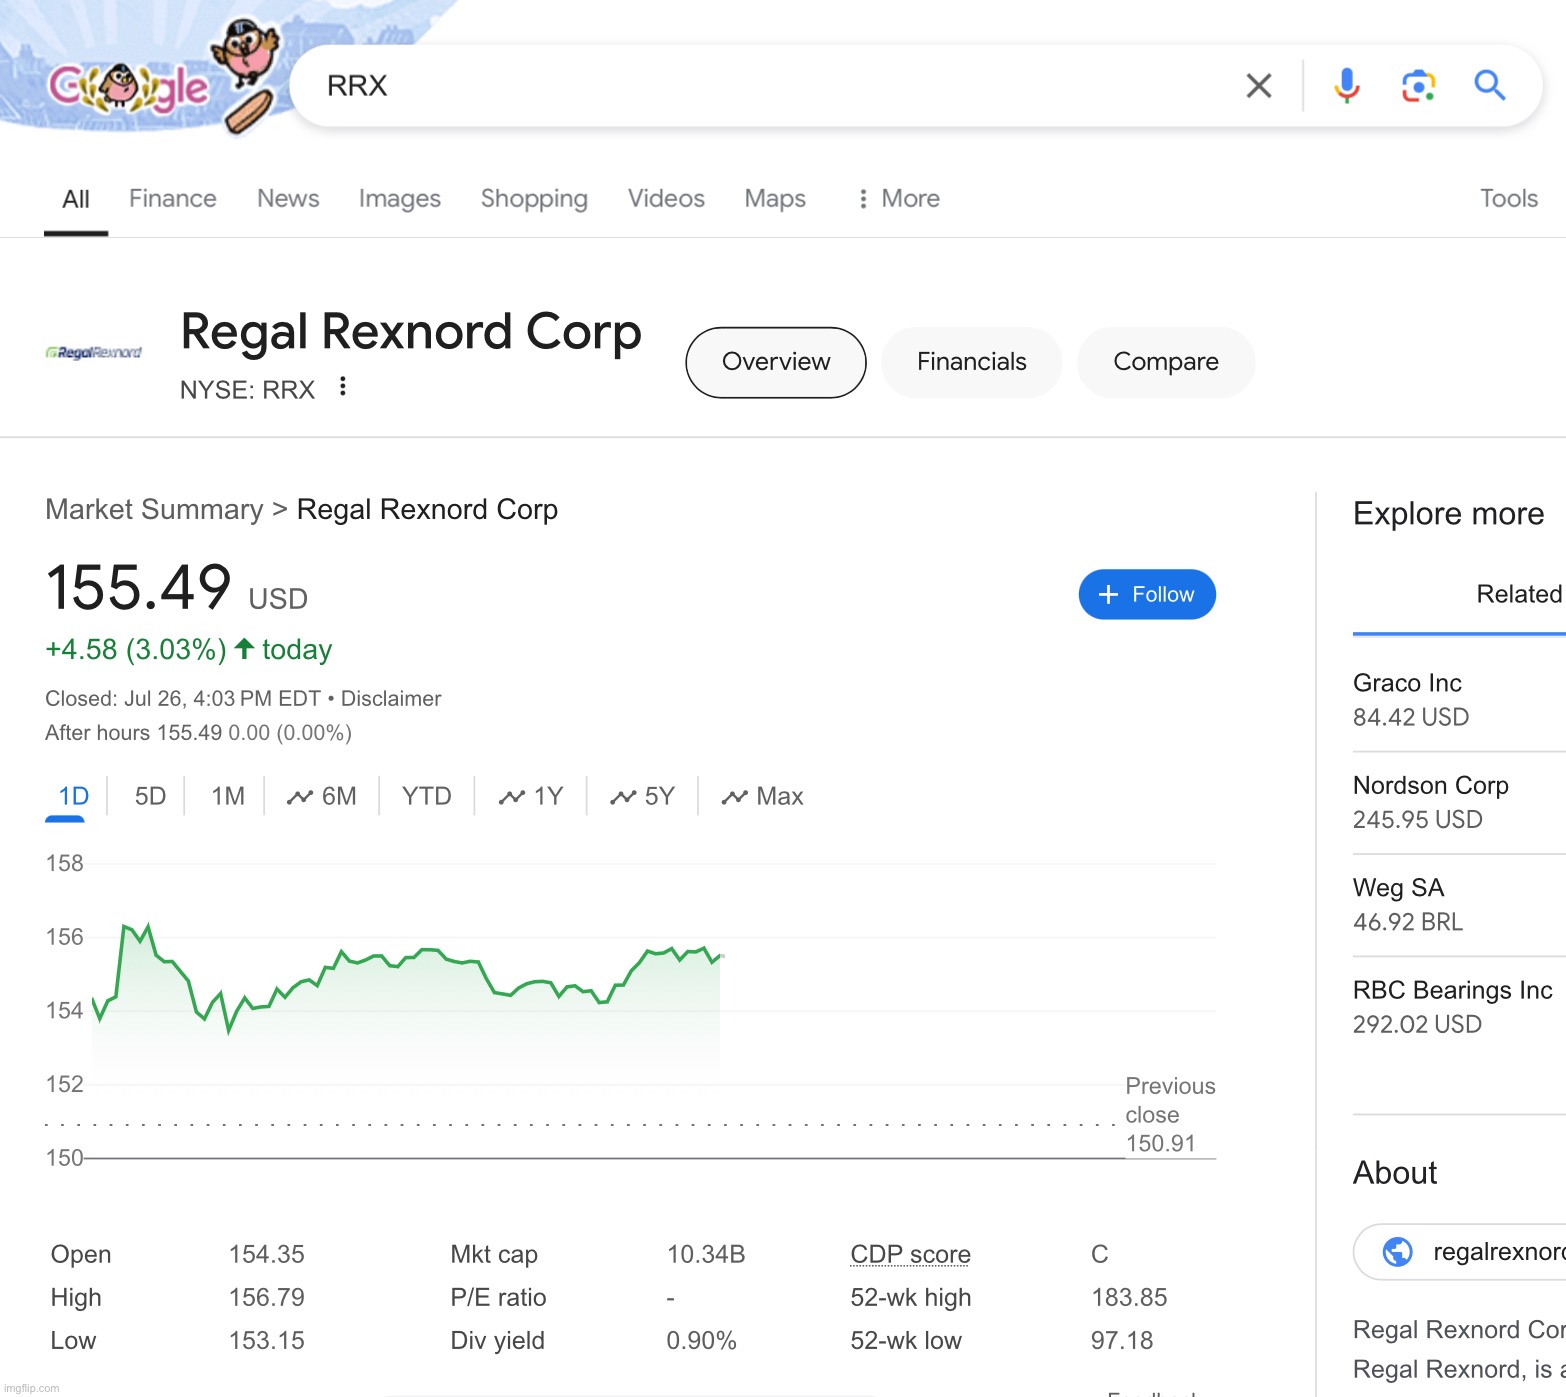Expand the More search options menu
Image resolution: width=1566 pixels, height=1397 pixels.
click(x=898, y=199)
